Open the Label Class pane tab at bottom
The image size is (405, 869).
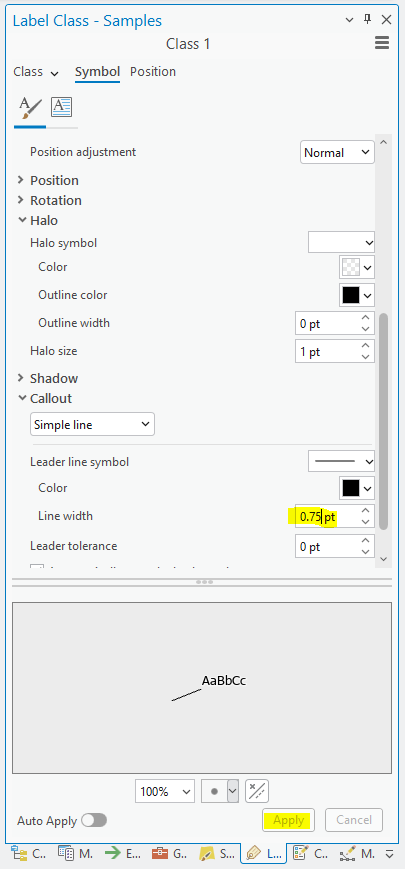(263, 854)
